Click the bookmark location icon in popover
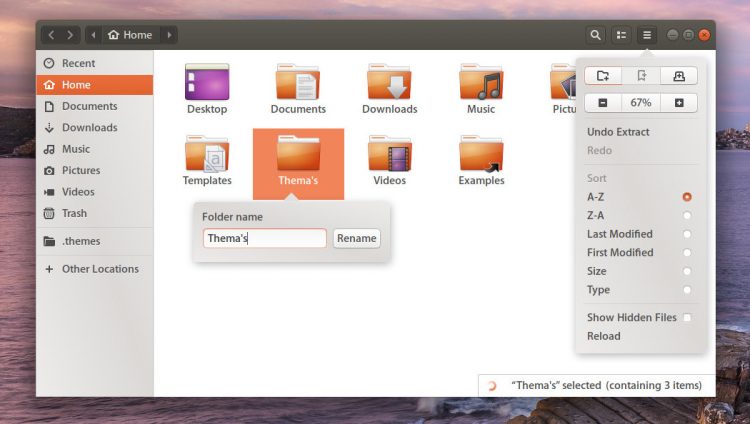 pyautogui.click(x=641, y=76)
